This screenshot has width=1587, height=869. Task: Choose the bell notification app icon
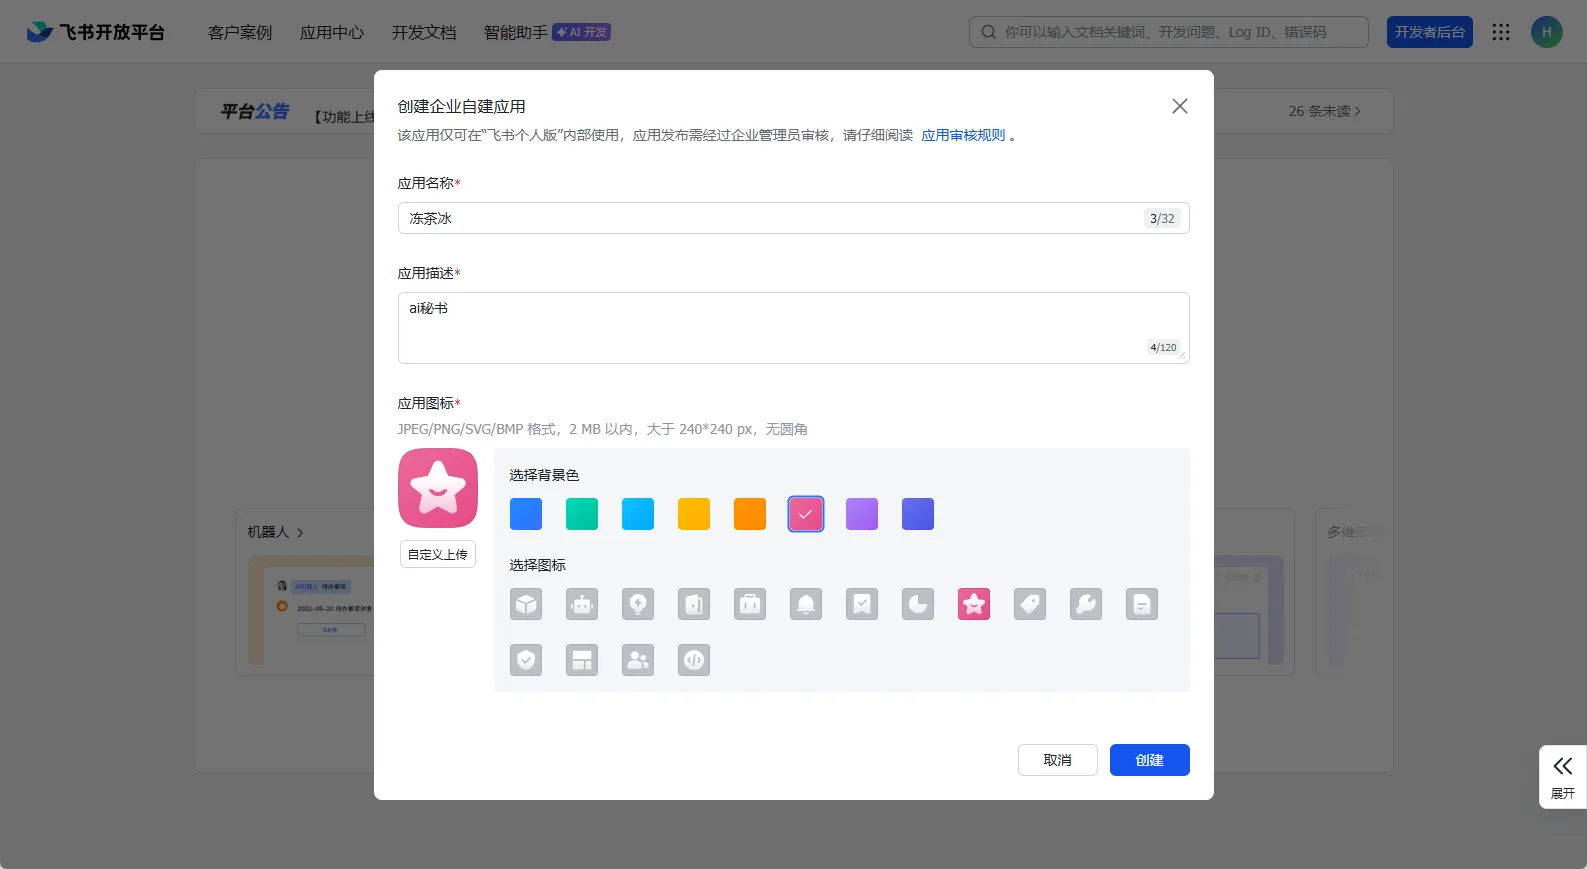pos(806,604)
